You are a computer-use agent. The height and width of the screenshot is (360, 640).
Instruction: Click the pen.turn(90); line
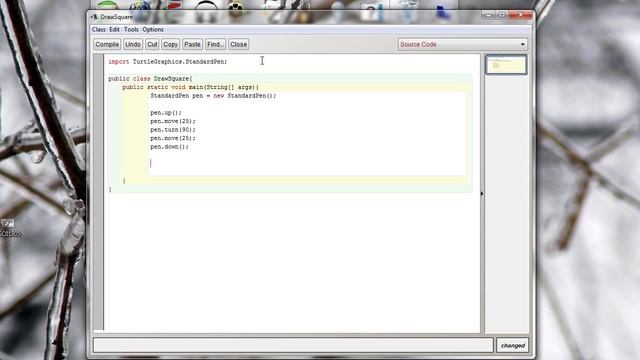(173, 130)
